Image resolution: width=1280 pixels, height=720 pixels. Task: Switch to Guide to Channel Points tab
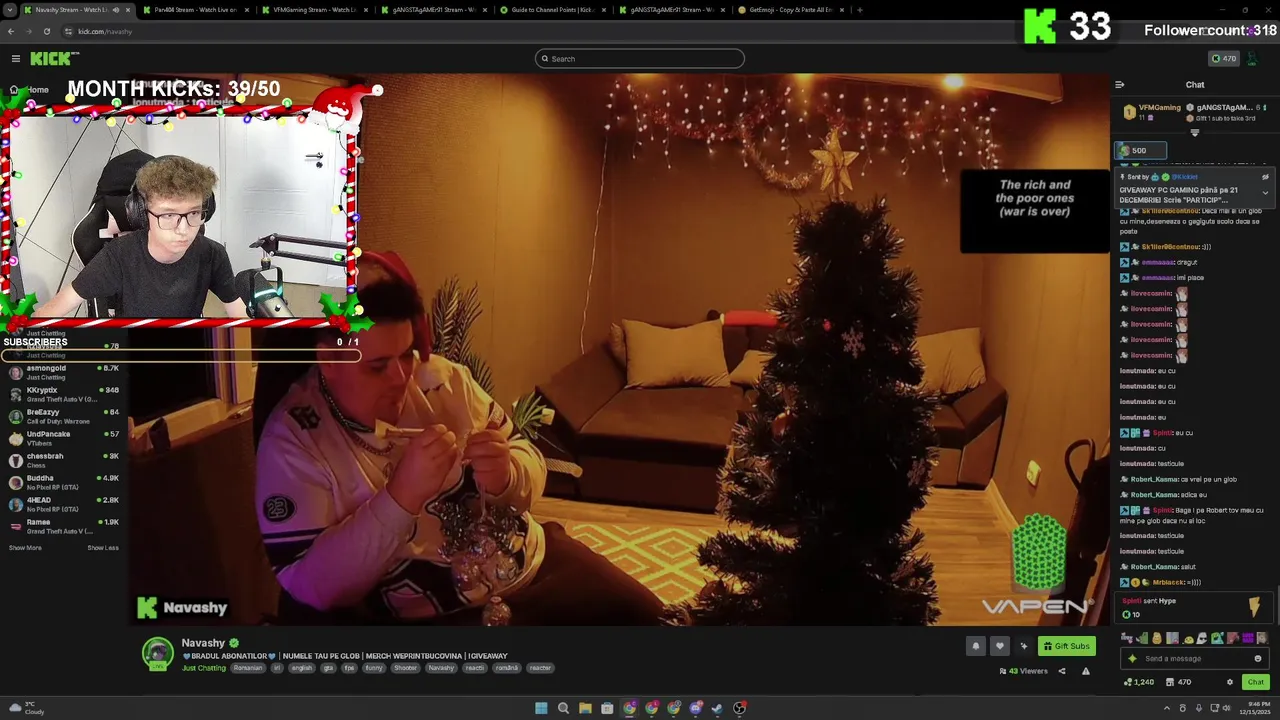pyautogui.click(x=553, y=10)
